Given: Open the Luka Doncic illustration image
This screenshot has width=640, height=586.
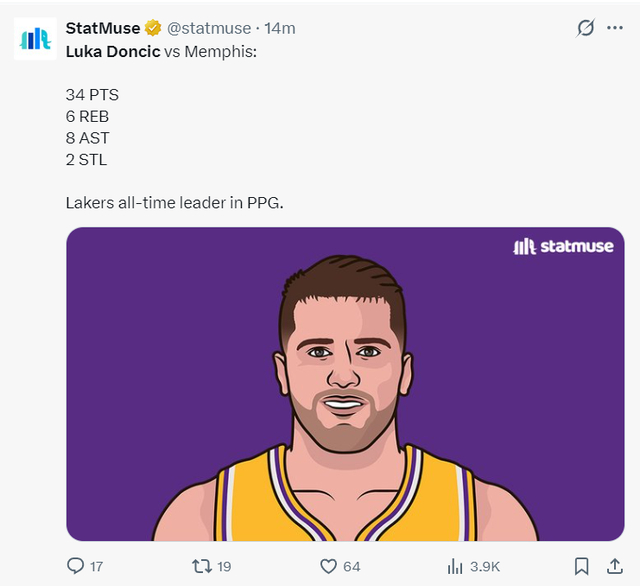Looking at the screenshot, I should pos(345,400).
